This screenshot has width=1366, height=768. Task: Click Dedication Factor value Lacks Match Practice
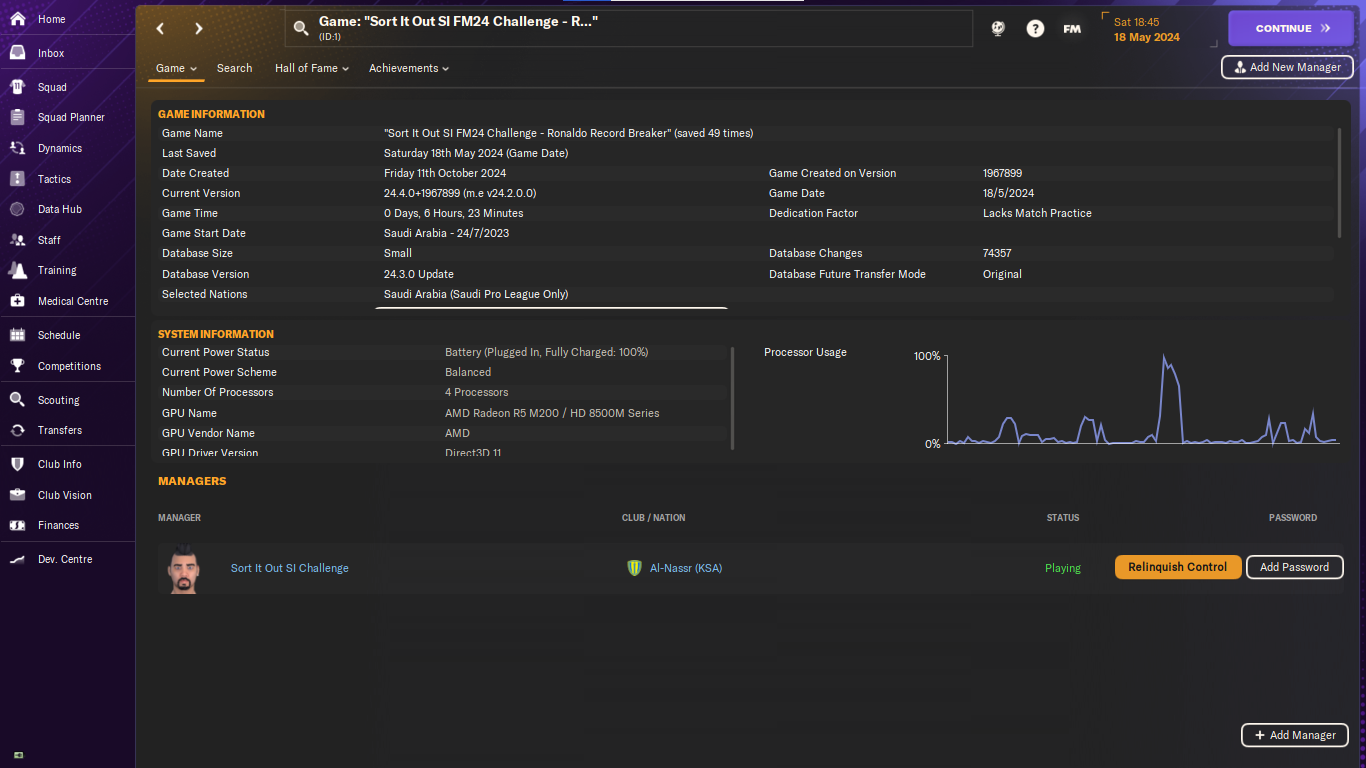click(x=1037, y=213)
